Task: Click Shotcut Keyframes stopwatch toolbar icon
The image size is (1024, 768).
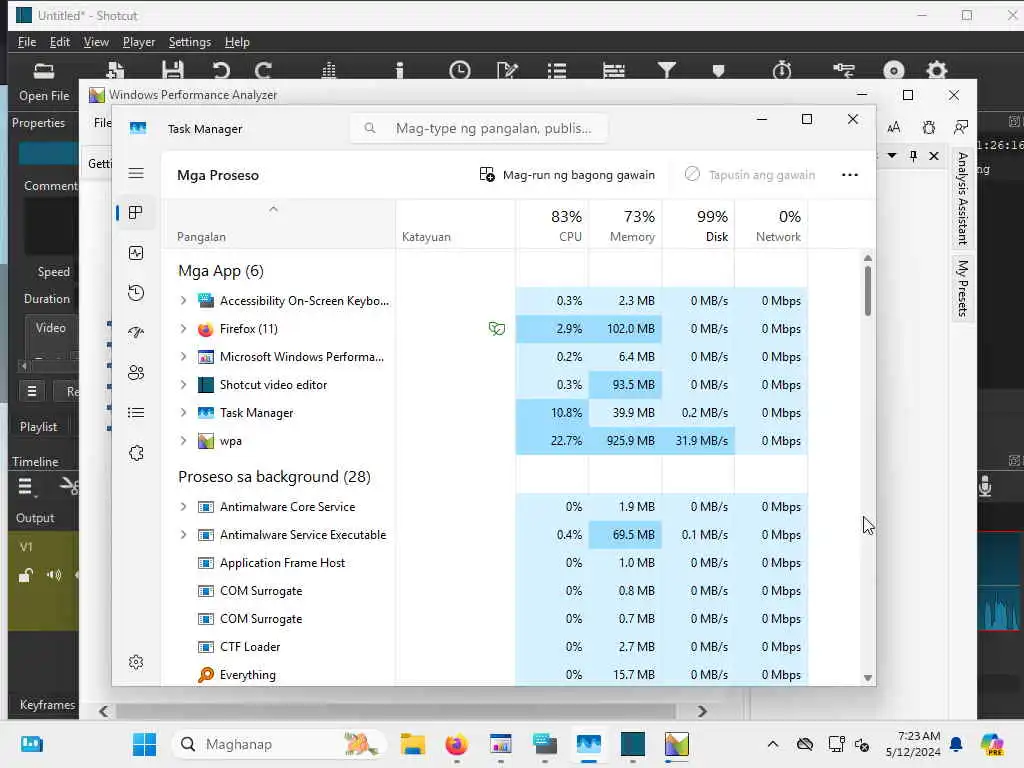Action: tap(782, 70)
